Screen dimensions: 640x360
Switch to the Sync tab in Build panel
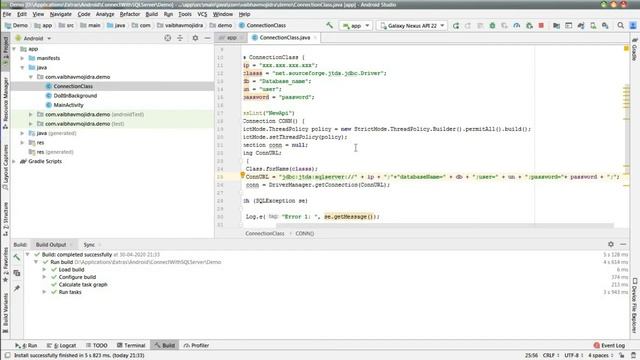coord(89,244)
